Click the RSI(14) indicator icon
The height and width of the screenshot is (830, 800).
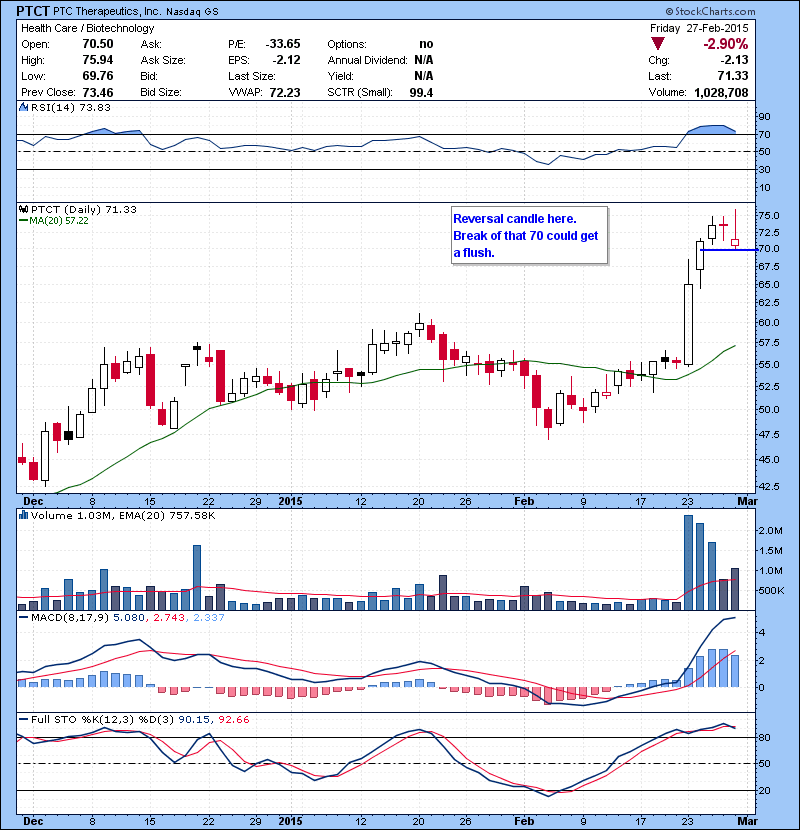coord(23,107)
